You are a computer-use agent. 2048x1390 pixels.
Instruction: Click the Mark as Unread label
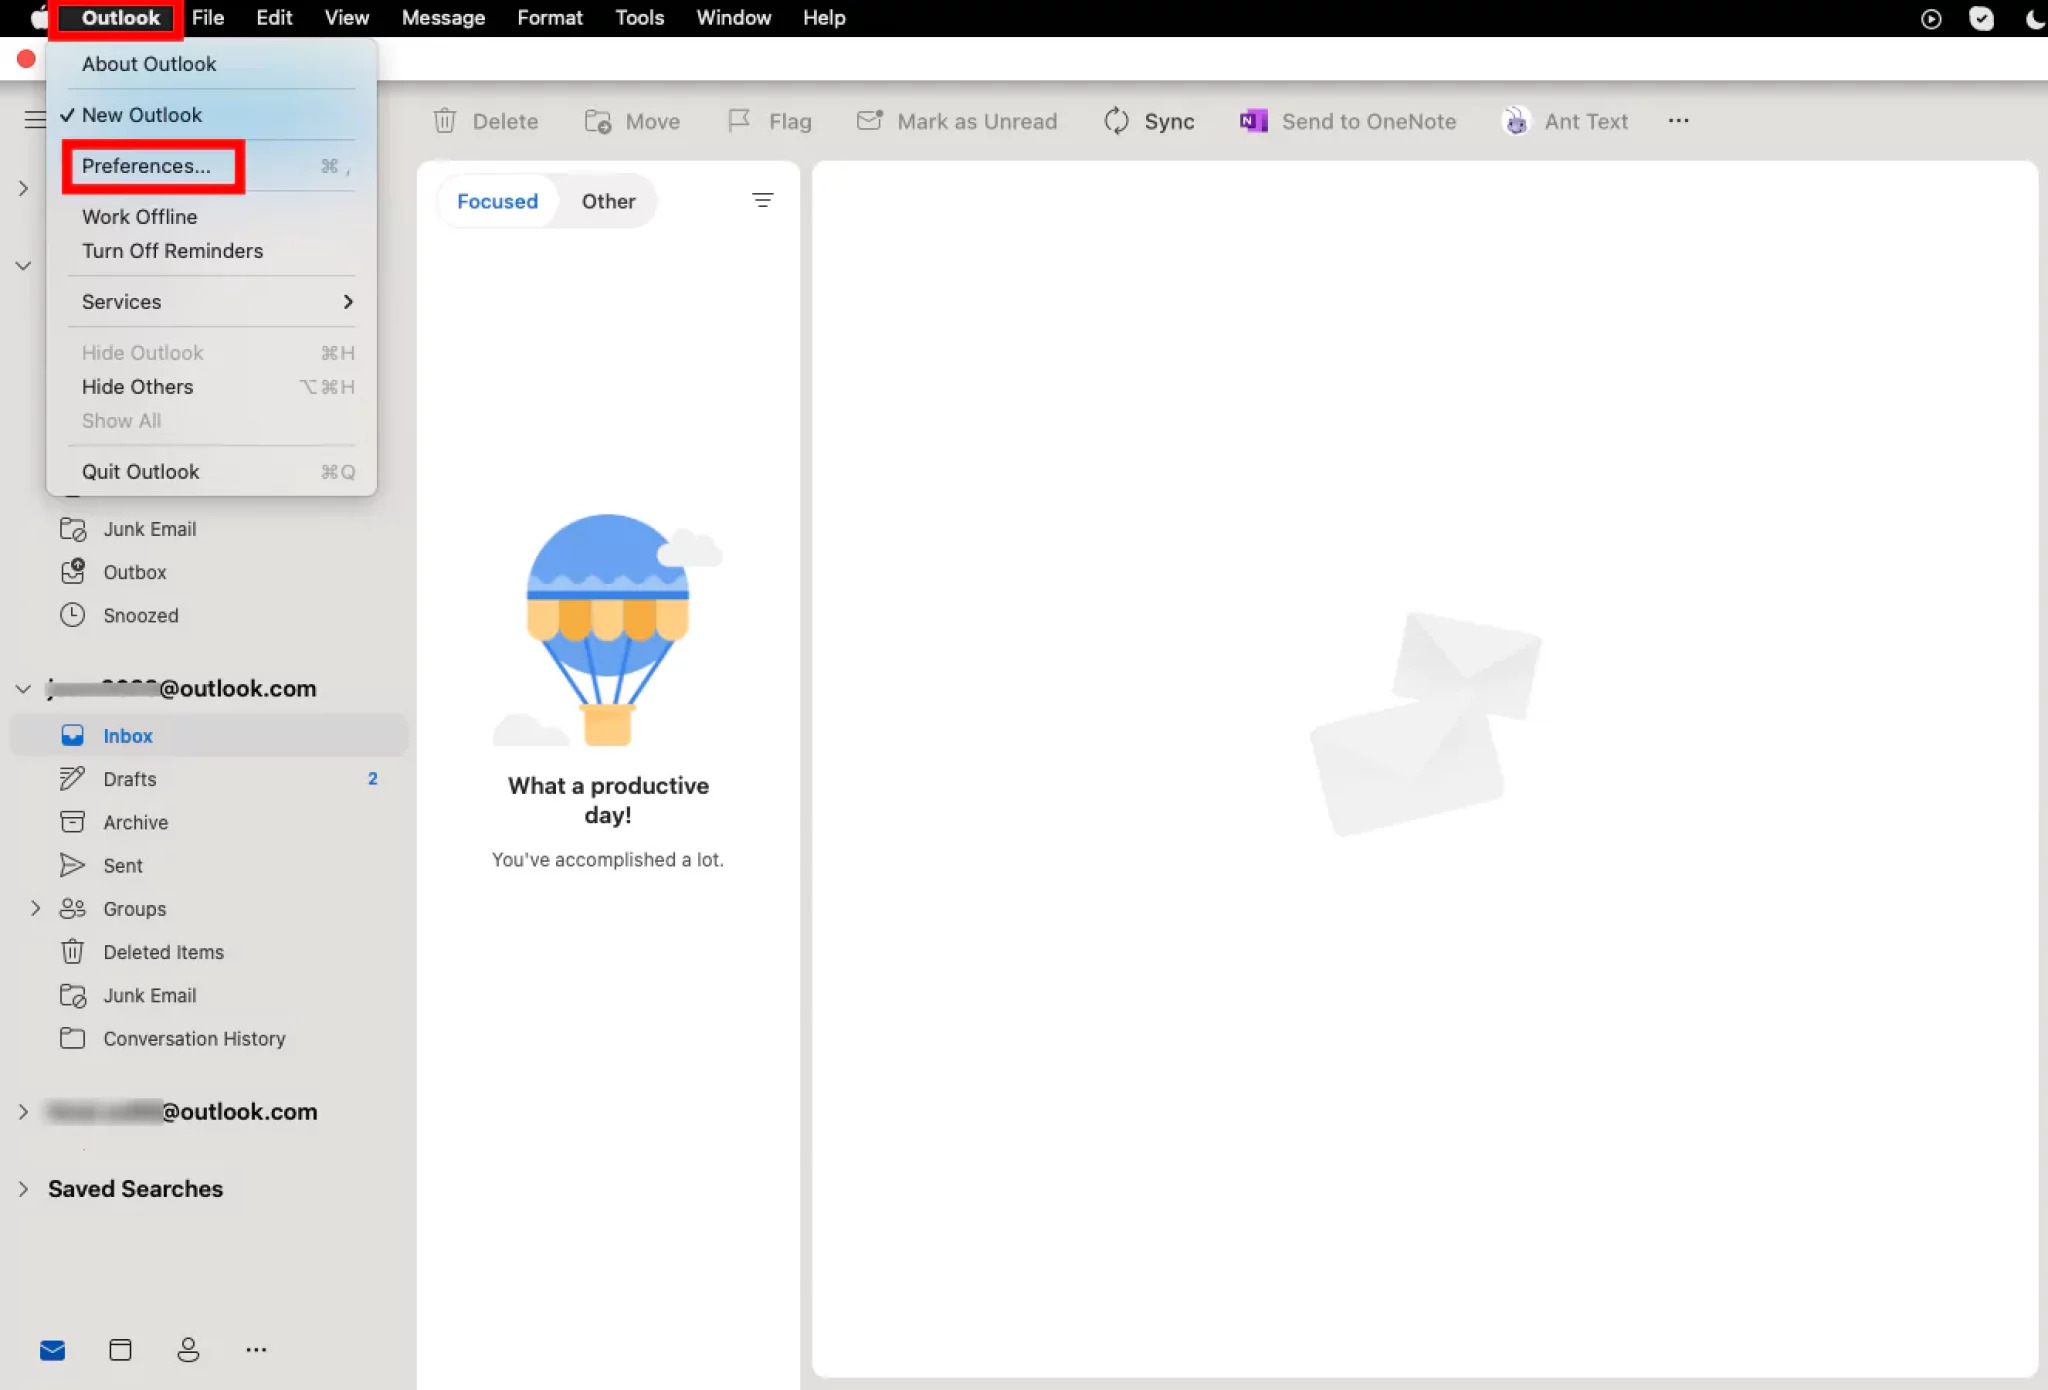(977, 121)
